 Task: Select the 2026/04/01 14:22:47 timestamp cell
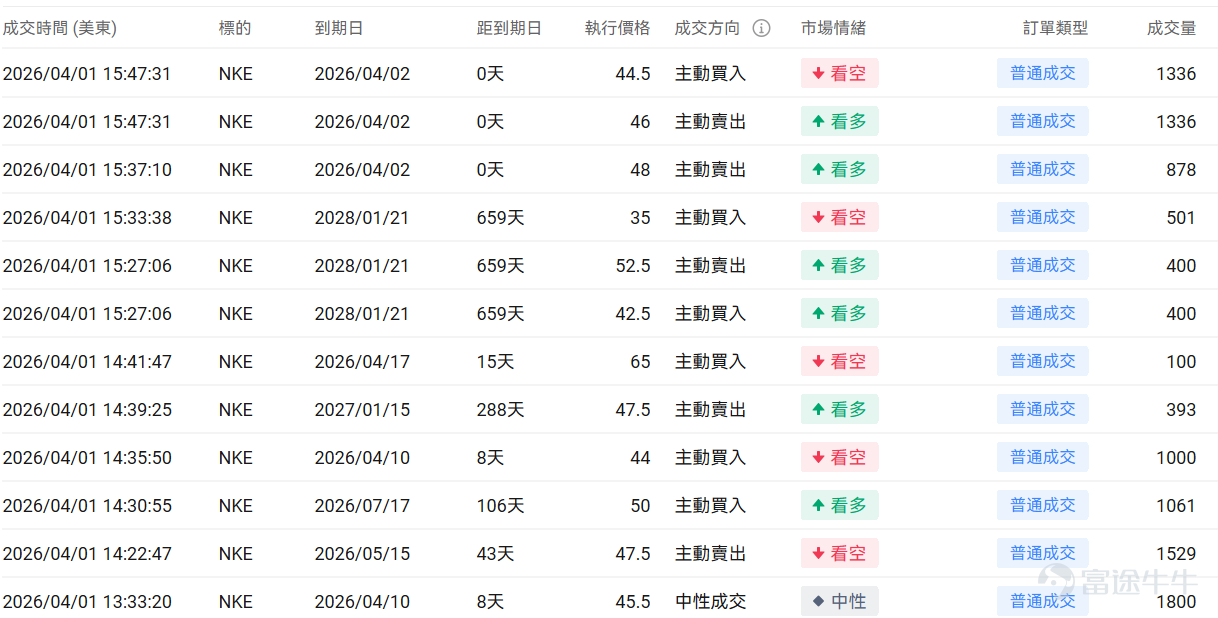click(87, 554)
